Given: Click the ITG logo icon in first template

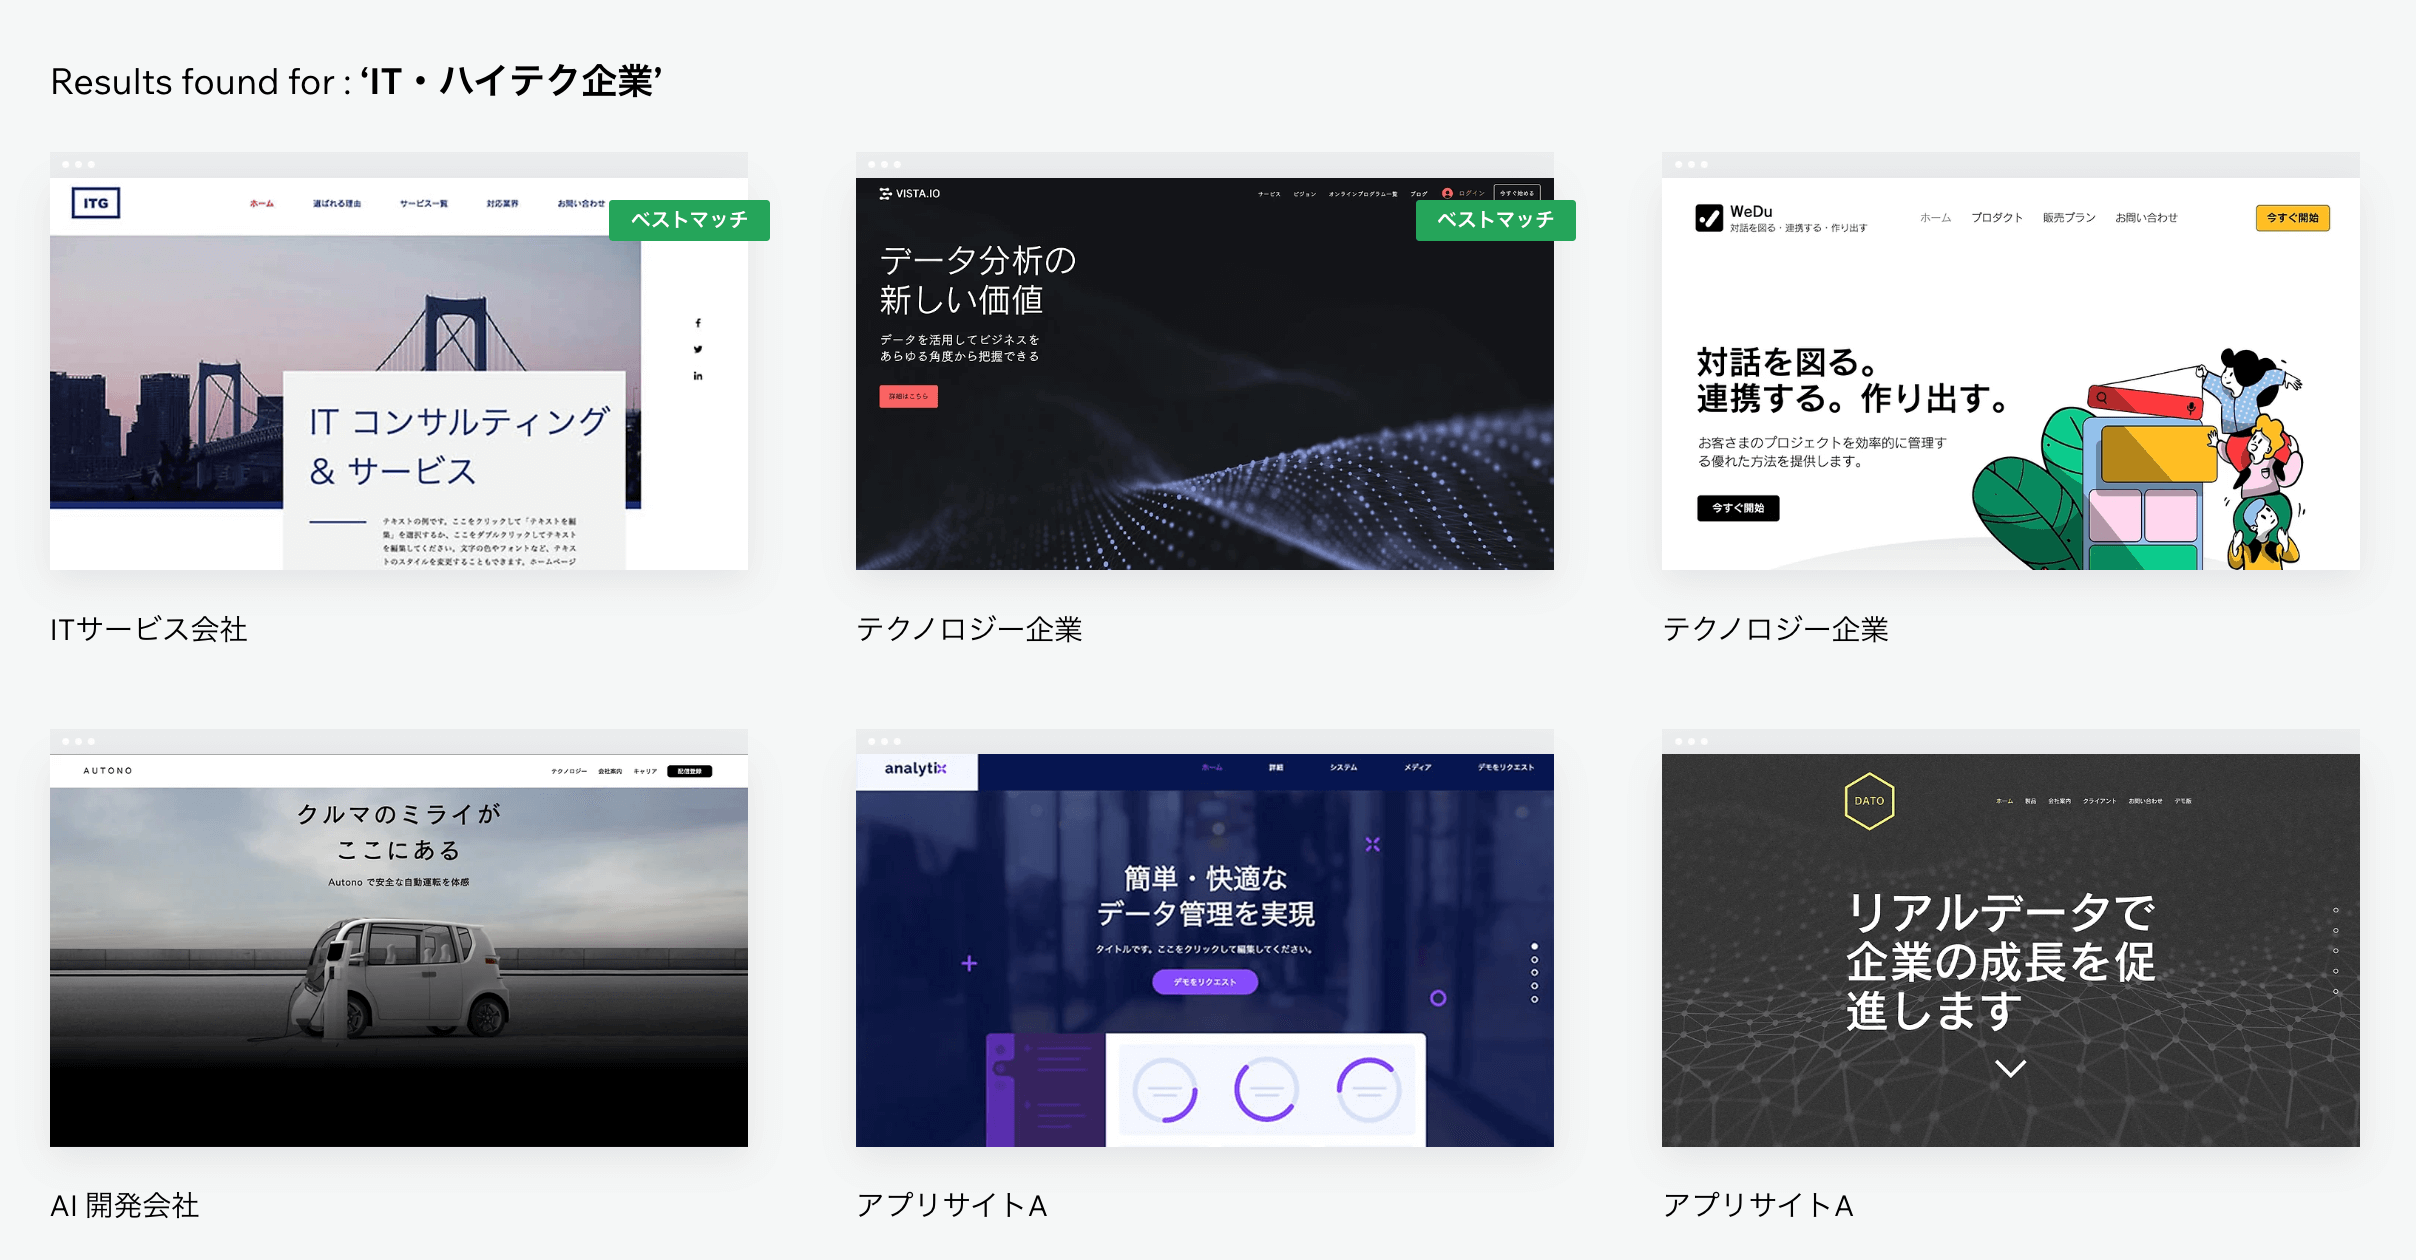Looking at the screenshot, I should click(x=97, y=204).
